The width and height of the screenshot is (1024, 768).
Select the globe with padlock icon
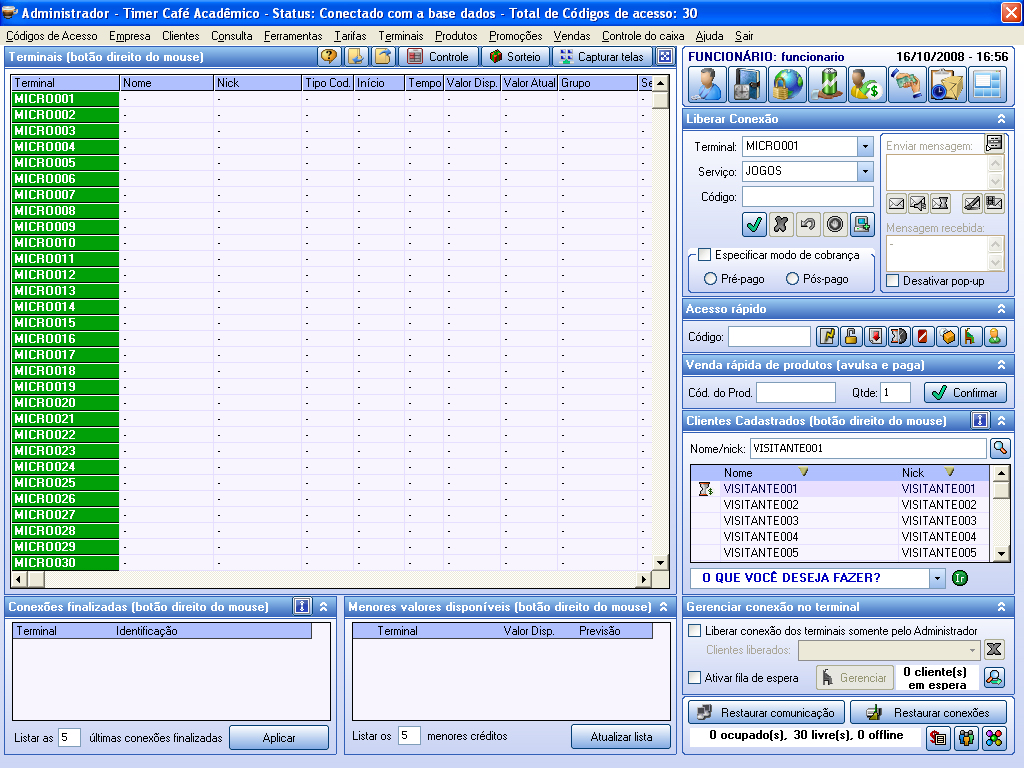pos(787,83)
